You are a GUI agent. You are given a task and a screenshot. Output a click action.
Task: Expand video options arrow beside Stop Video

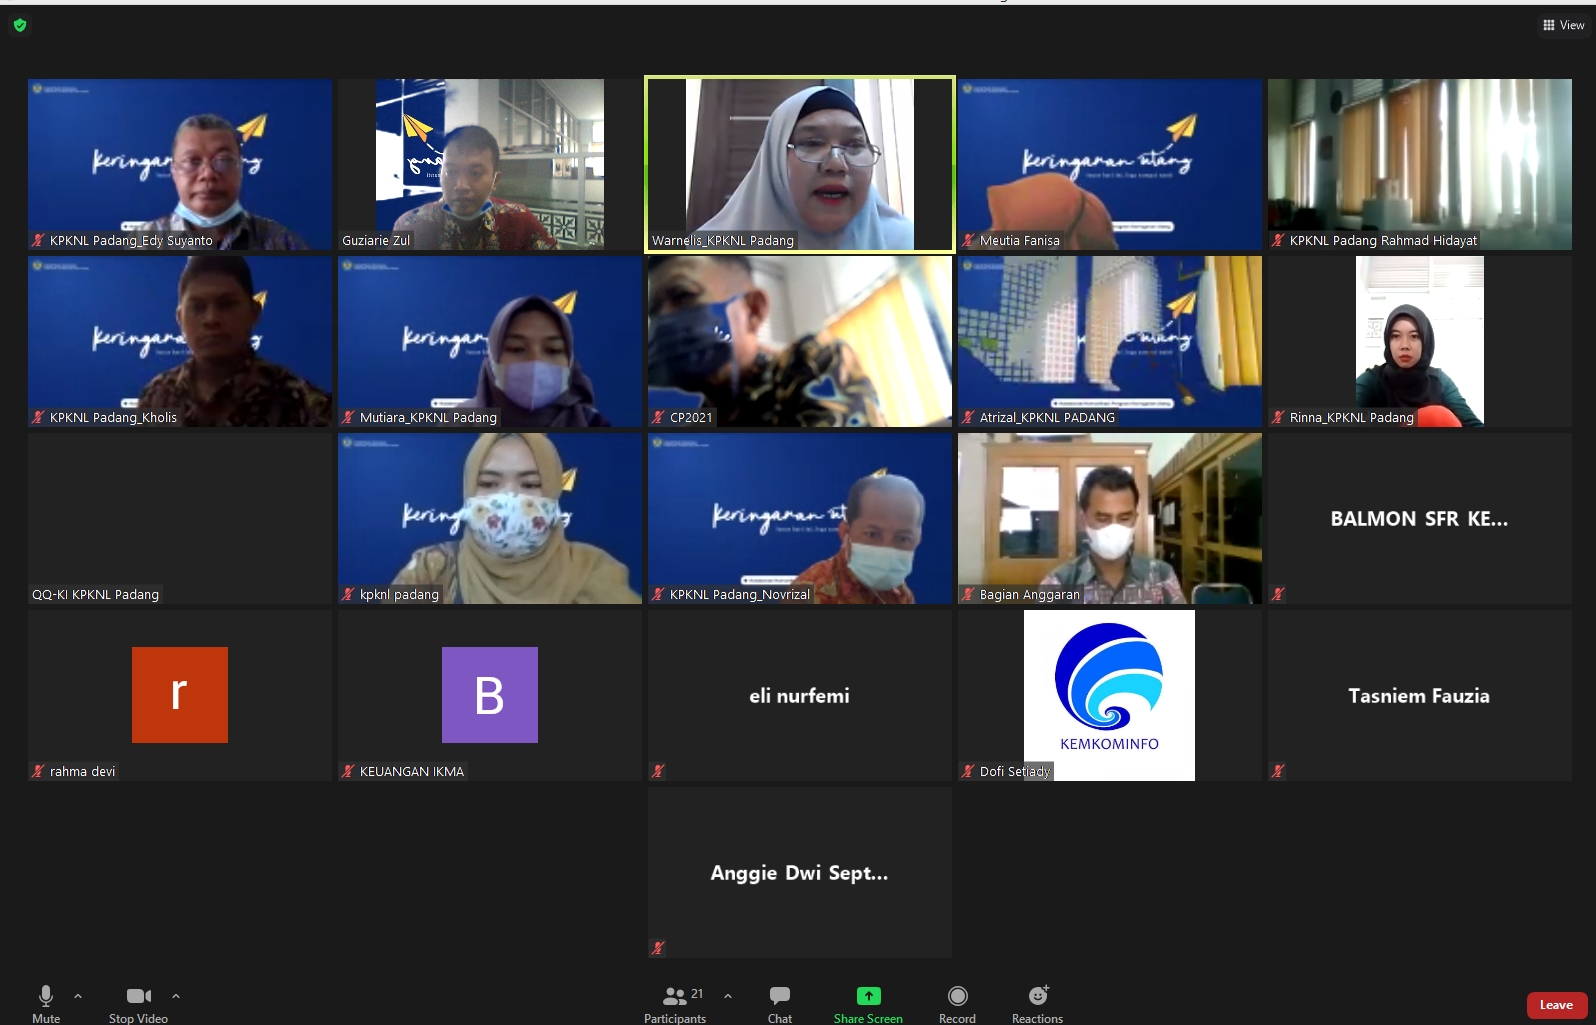click(x=176, y=996)
